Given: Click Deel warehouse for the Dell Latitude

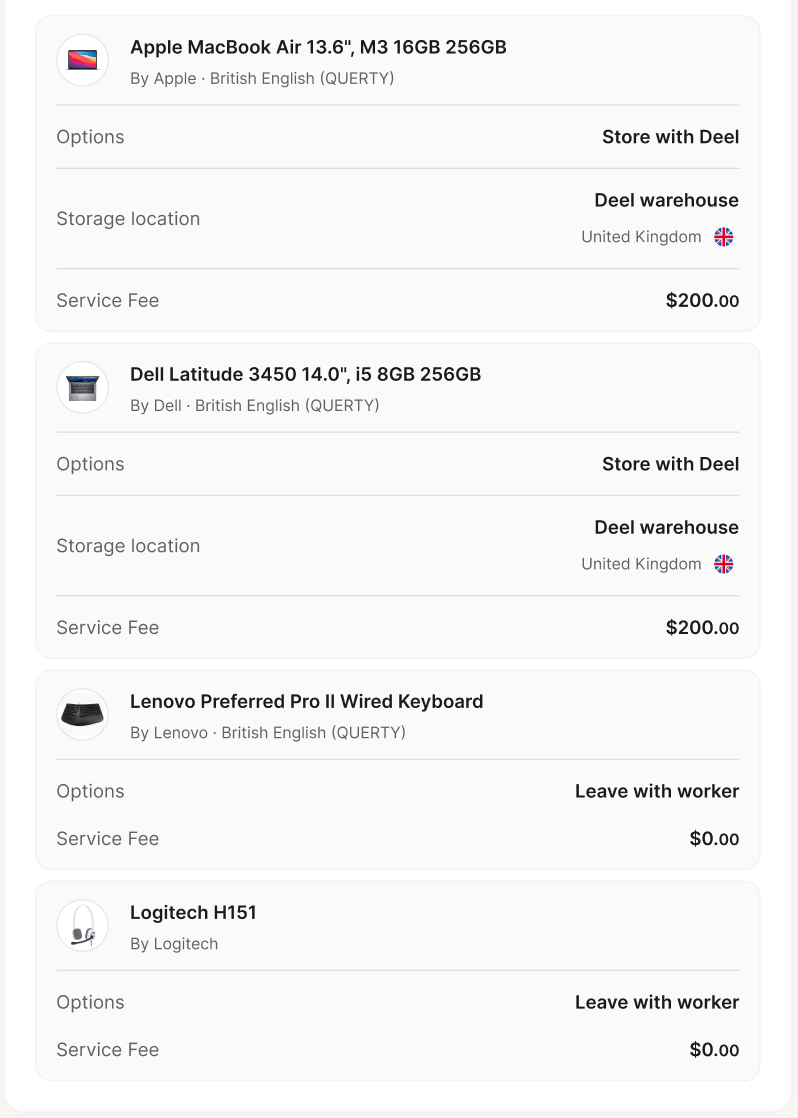Looking at the screenshot, I should click(x=667, y=528).
